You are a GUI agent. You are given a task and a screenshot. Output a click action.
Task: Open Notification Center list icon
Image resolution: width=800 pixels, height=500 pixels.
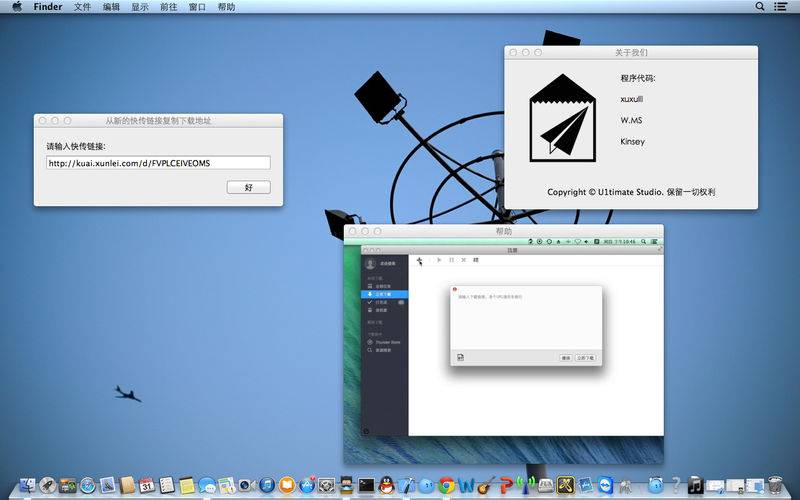pos(780,7)
